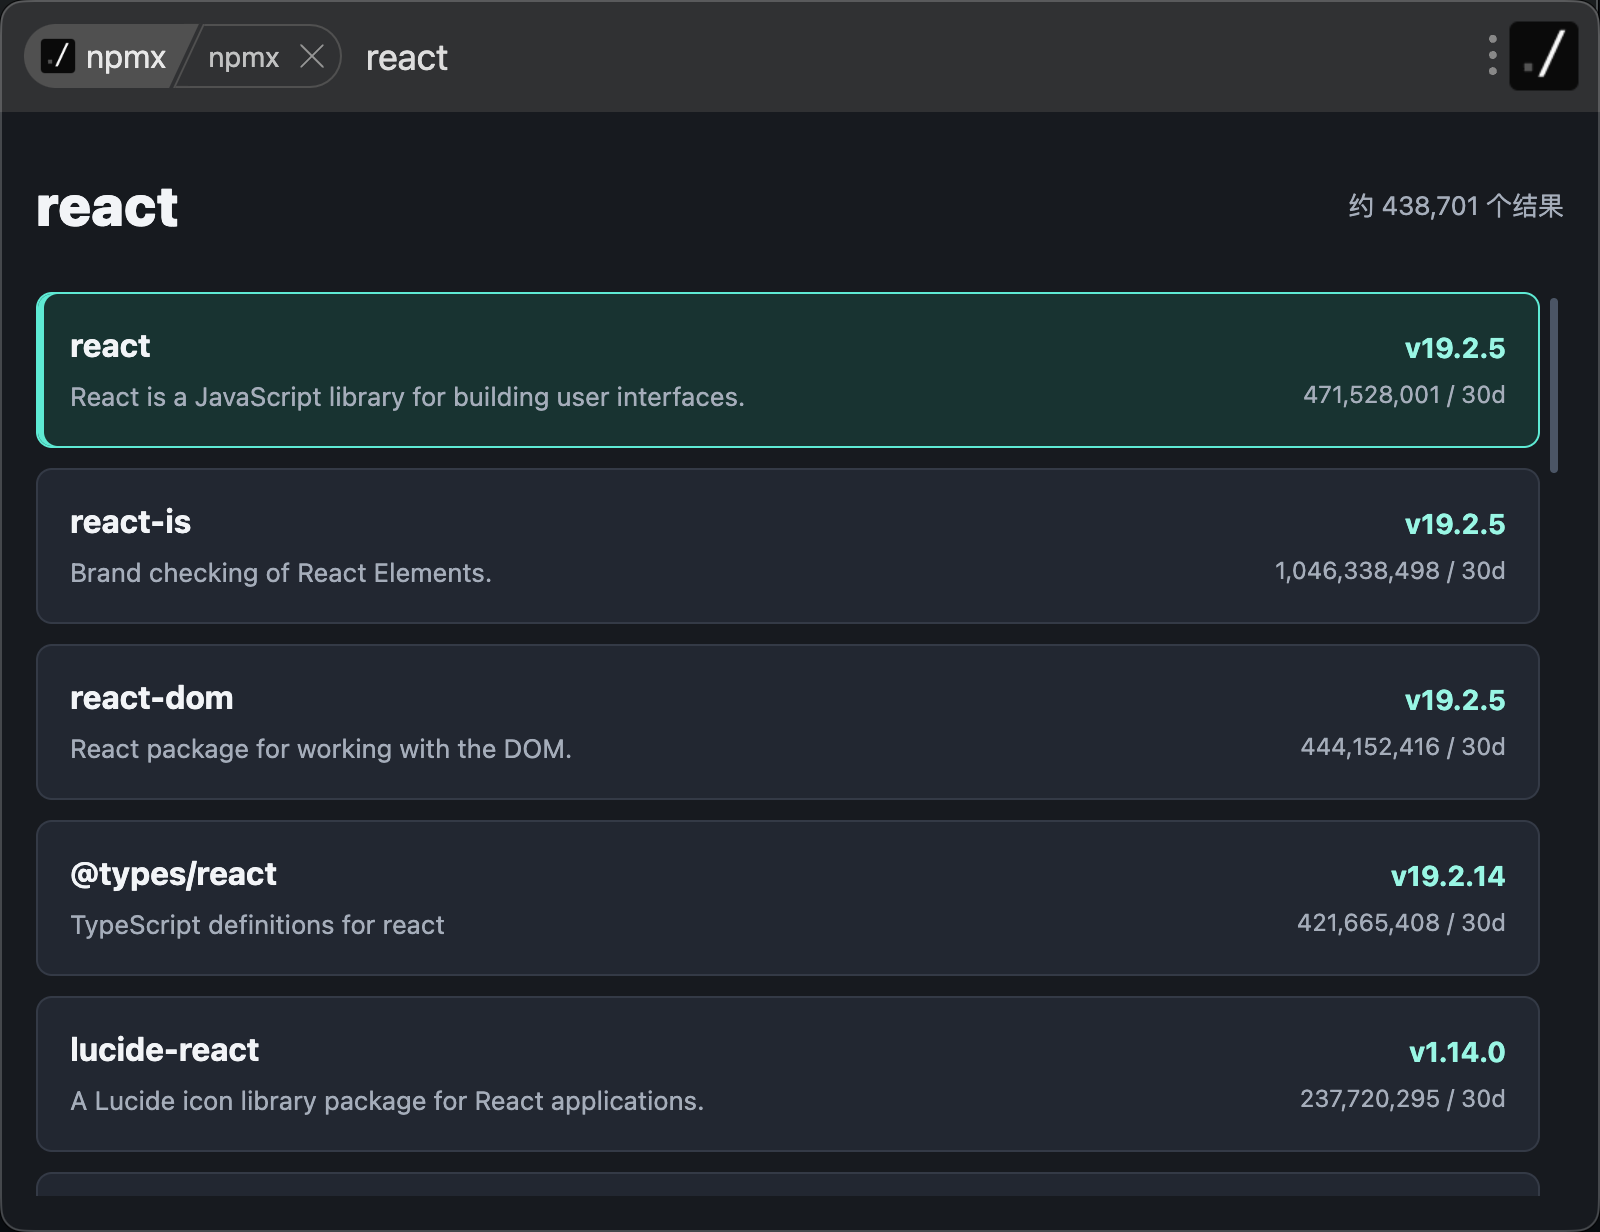Click version v1.14.0 of lucide-react
Viewport: 1600px width, 1232px height.
1457,1052
